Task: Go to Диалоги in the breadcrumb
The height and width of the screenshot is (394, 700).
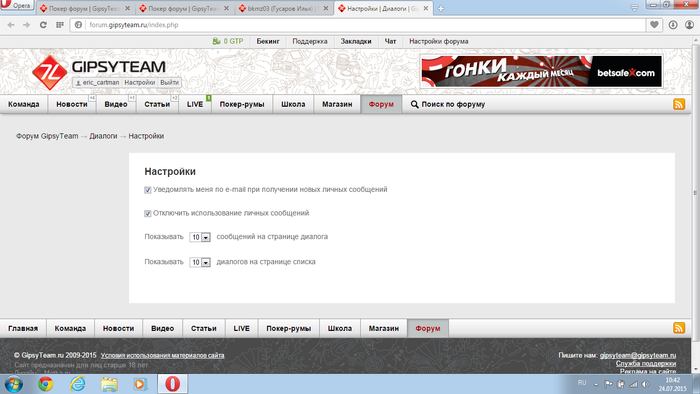Action: pyautogui.click(x=103, y=136)
